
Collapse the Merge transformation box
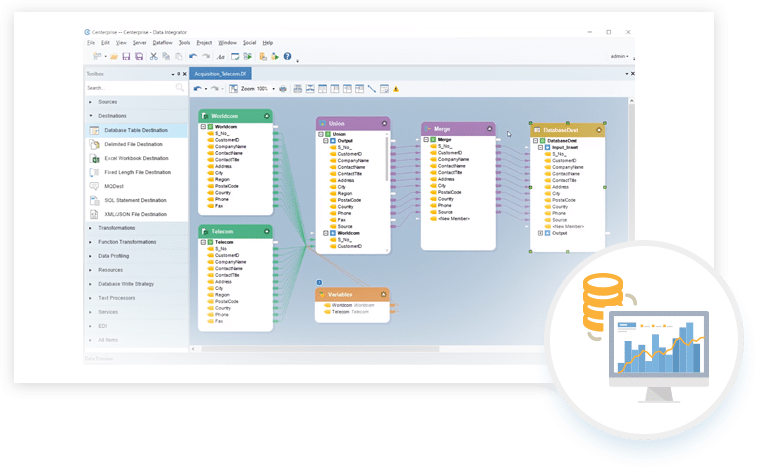[490, 129]
